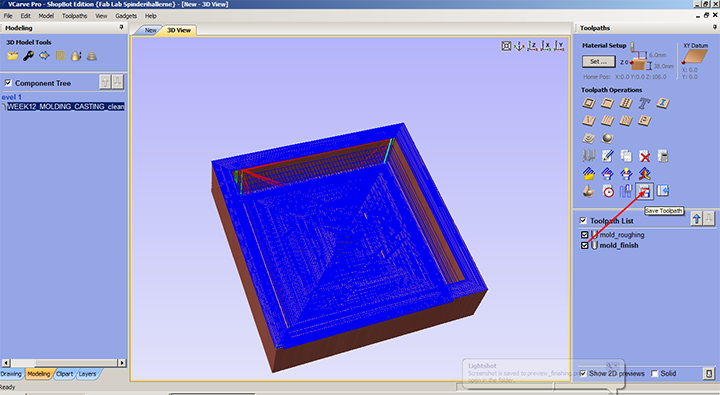Open the Texture toolpath tool
The image size is (720, 395).
pos(626,121)
